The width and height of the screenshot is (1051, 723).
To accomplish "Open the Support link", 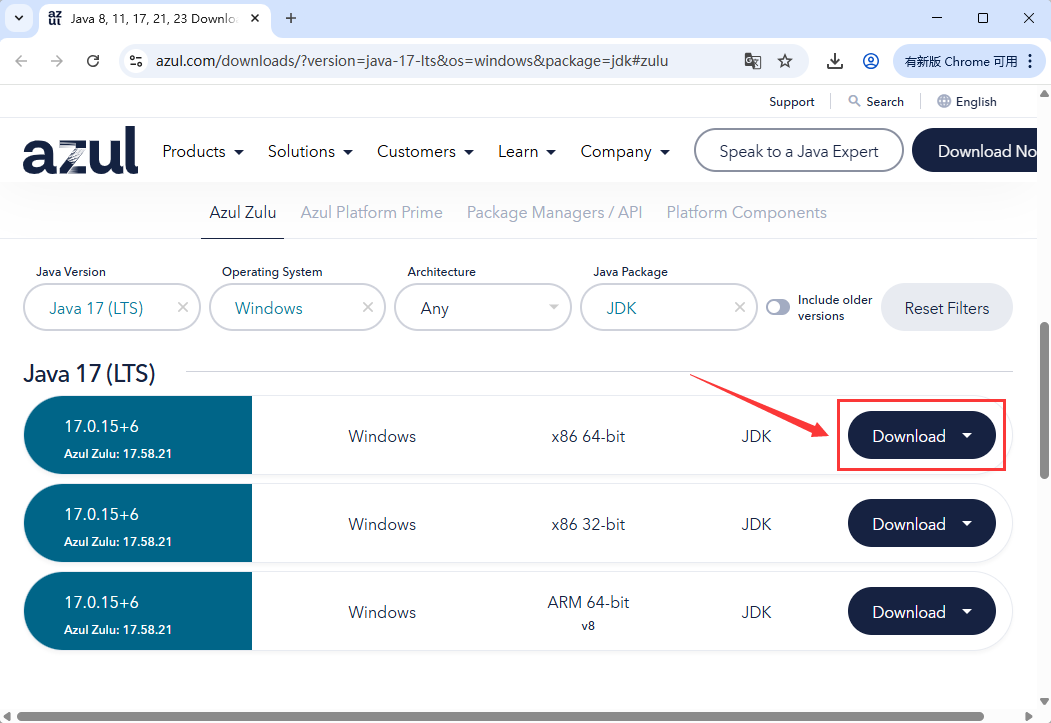I will click(x=792, y=101).
